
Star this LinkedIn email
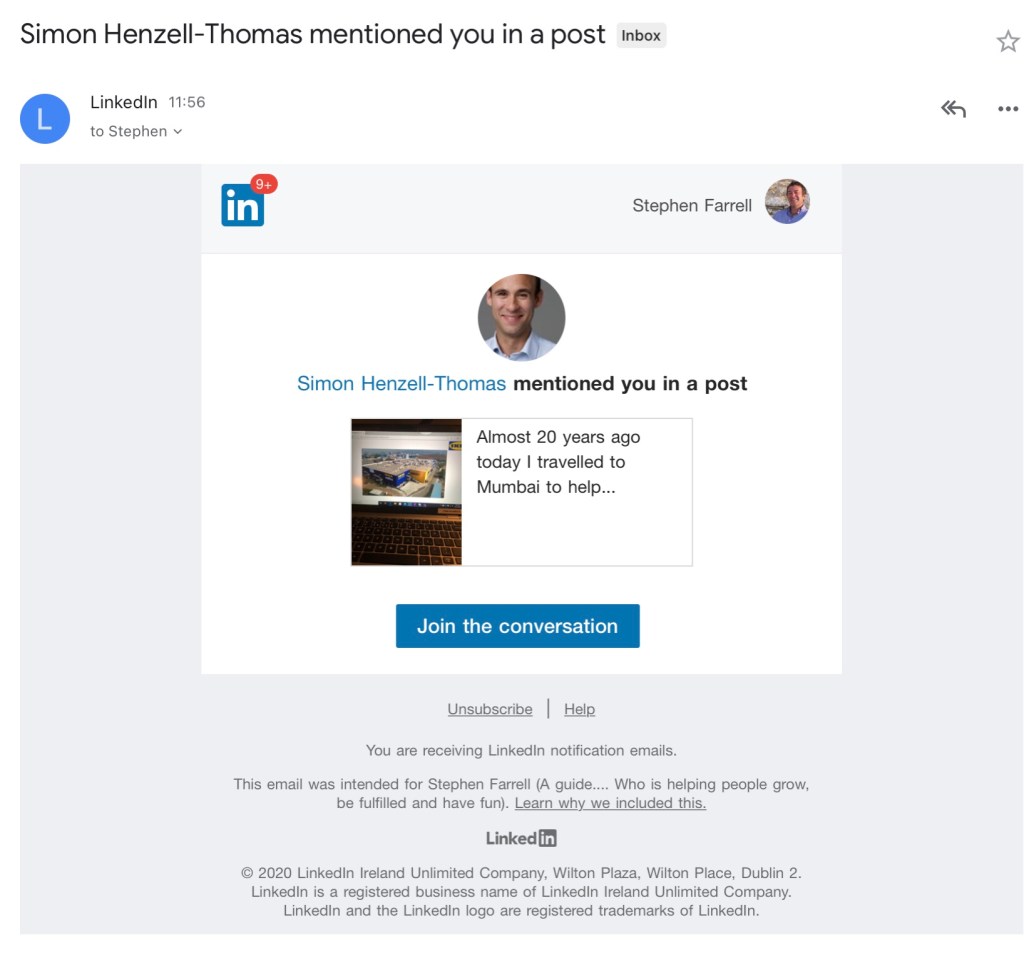(1007, 41)
